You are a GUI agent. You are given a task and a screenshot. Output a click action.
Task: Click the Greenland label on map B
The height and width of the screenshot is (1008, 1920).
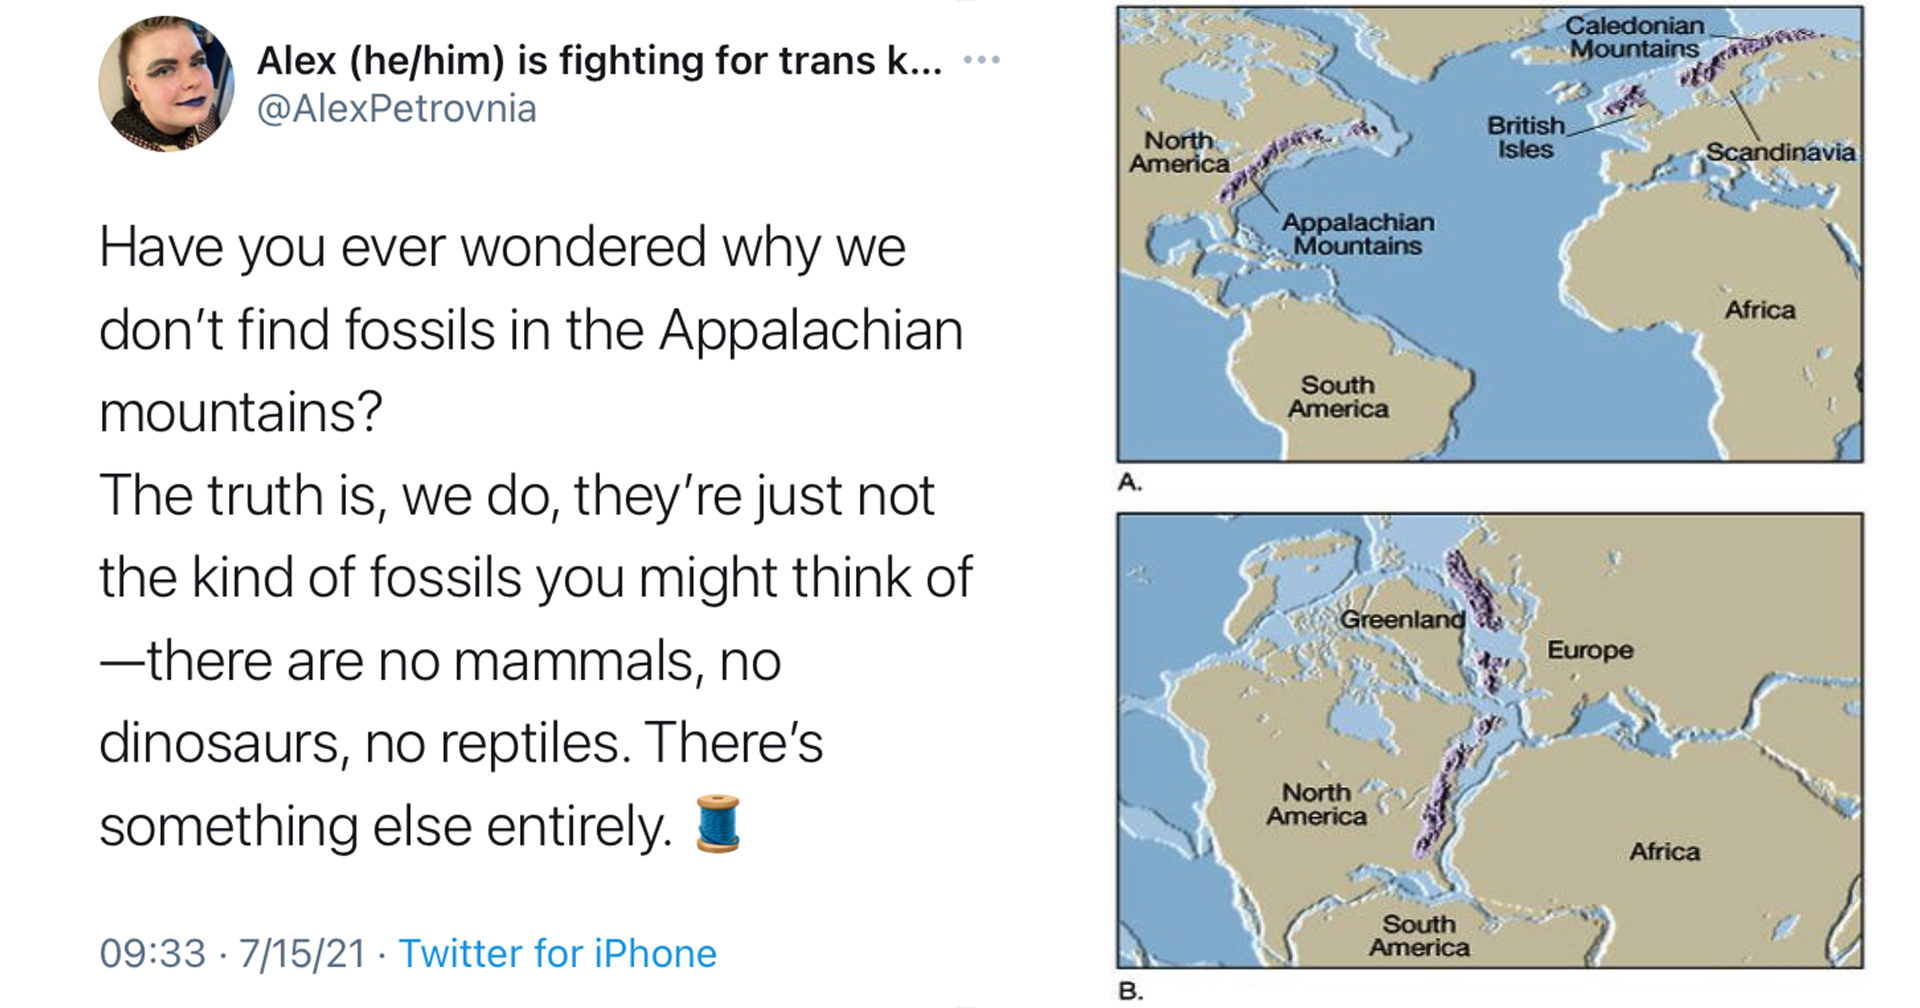[x=1402, y=619]
